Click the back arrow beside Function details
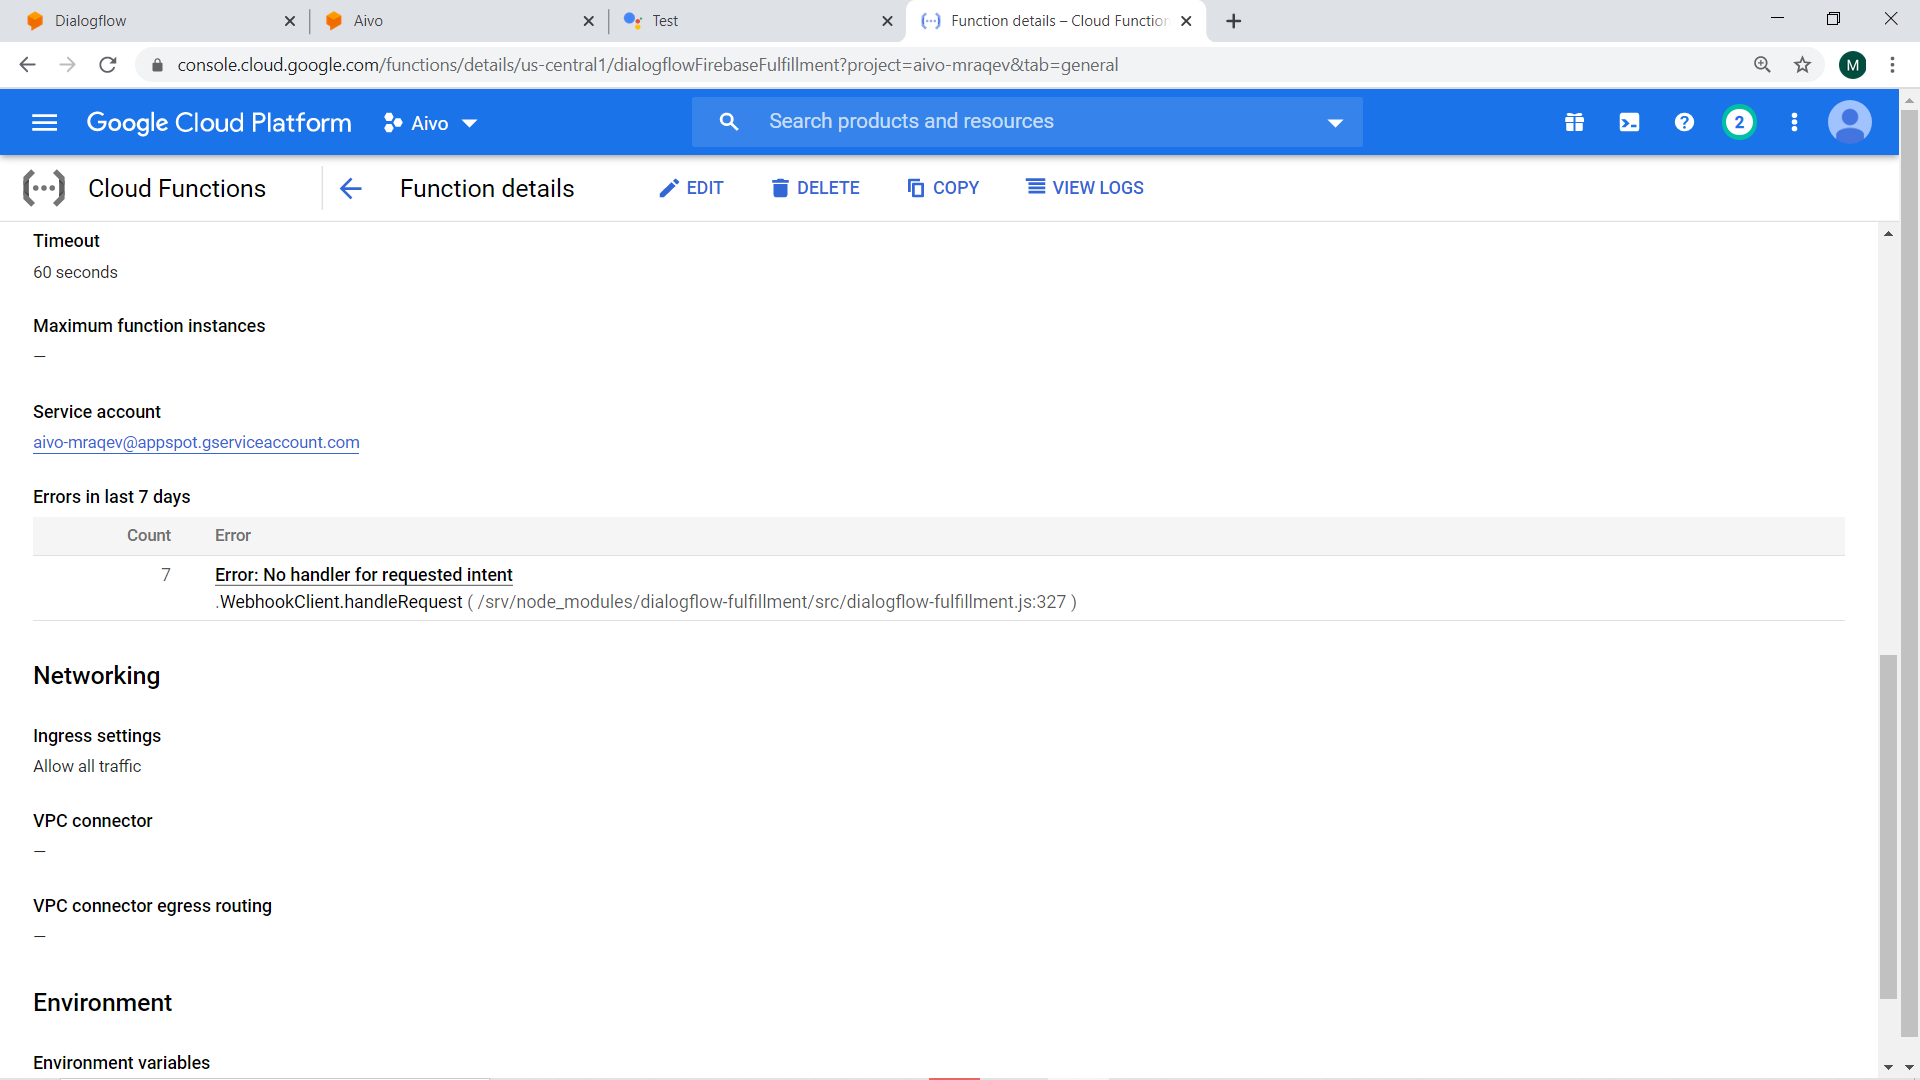 (350, 188)
